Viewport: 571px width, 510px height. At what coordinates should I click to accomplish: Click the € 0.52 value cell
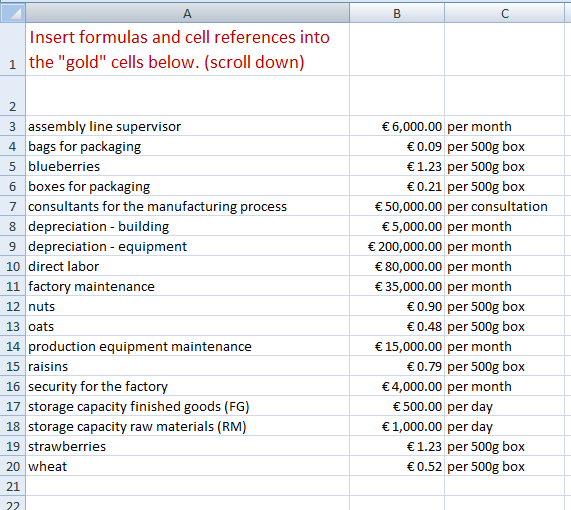(x=397, y=466)
